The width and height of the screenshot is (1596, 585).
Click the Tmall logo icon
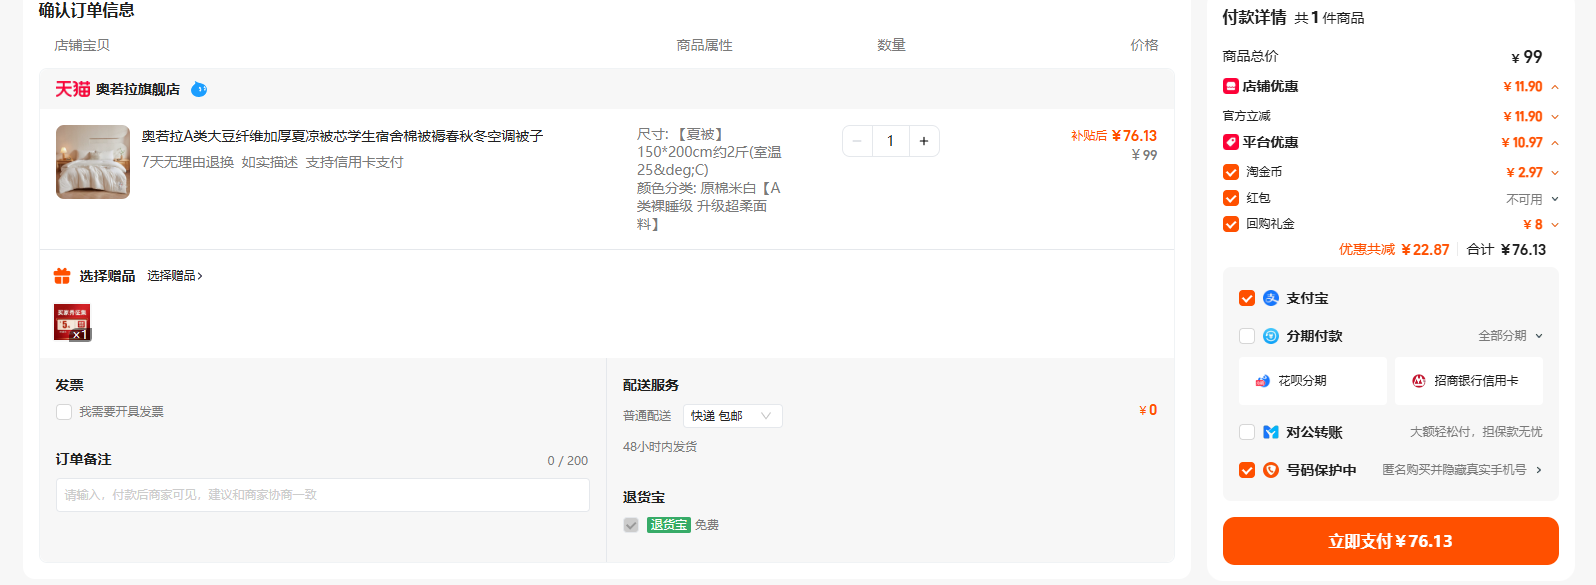pos(72,89)
